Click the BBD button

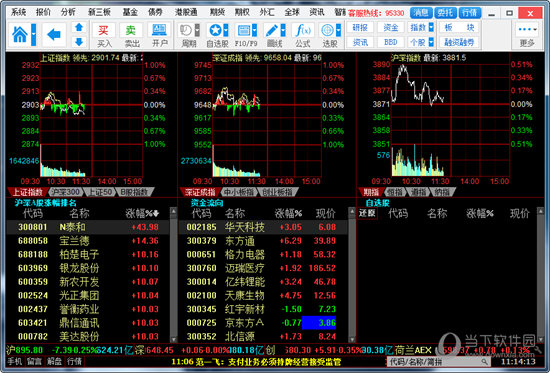390,42
